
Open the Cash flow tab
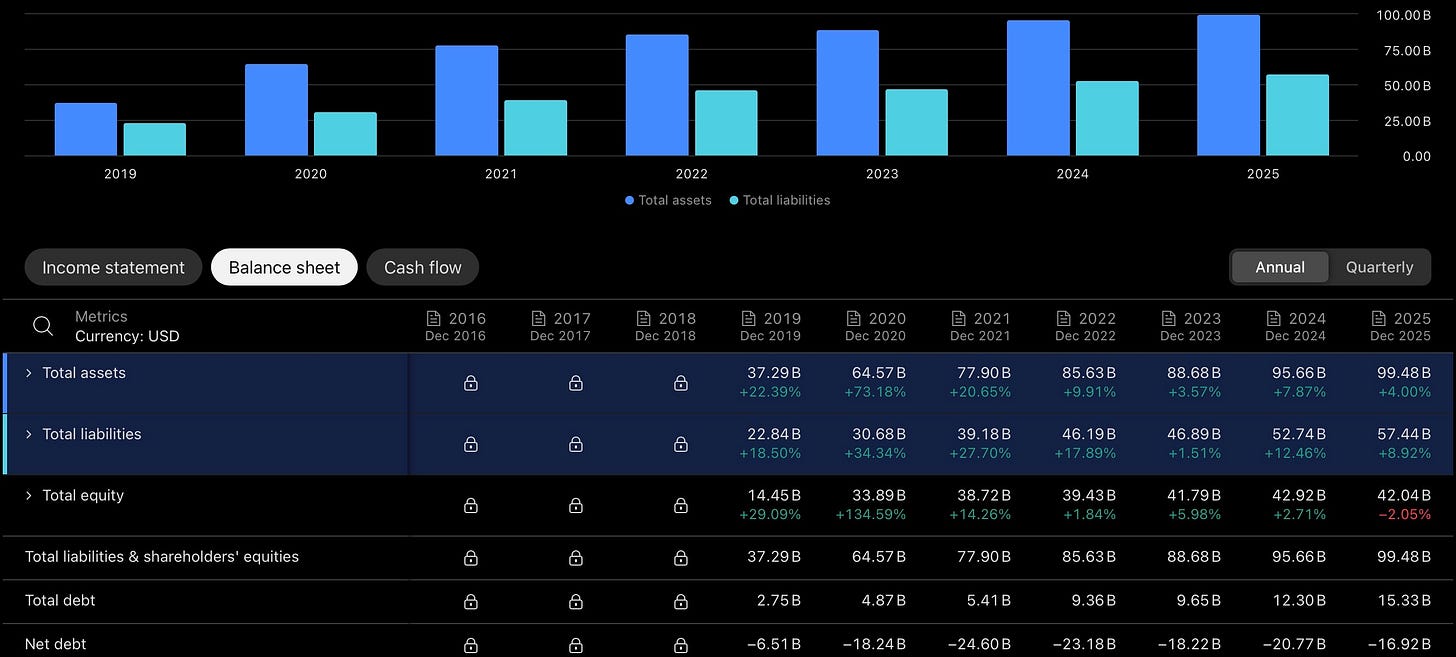(423, 267)
